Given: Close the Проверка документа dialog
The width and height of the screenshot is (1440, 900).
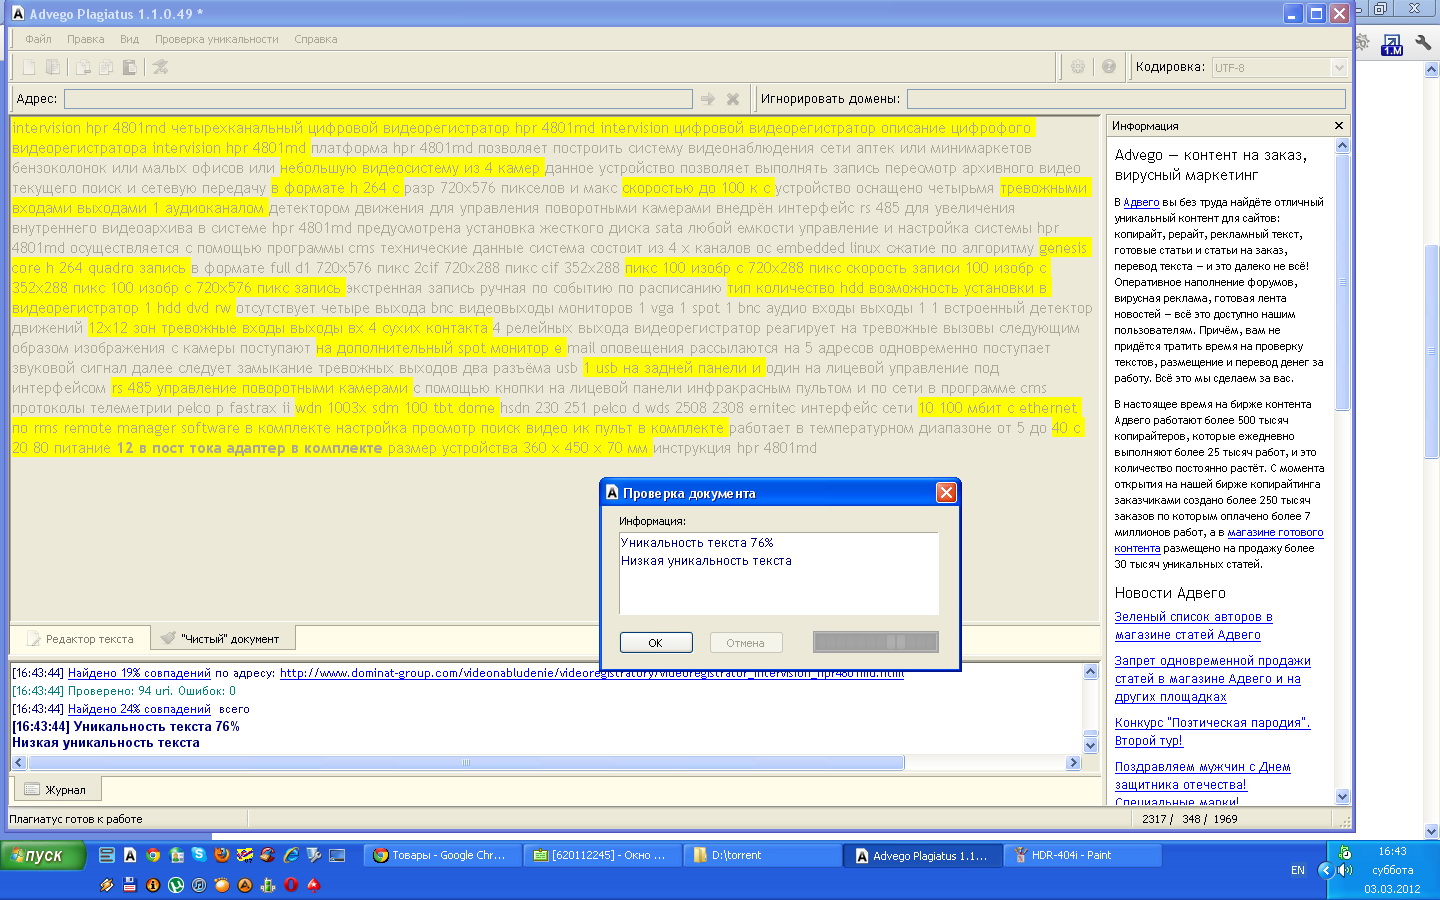Looking at the screenshot, I should point(946,492).
